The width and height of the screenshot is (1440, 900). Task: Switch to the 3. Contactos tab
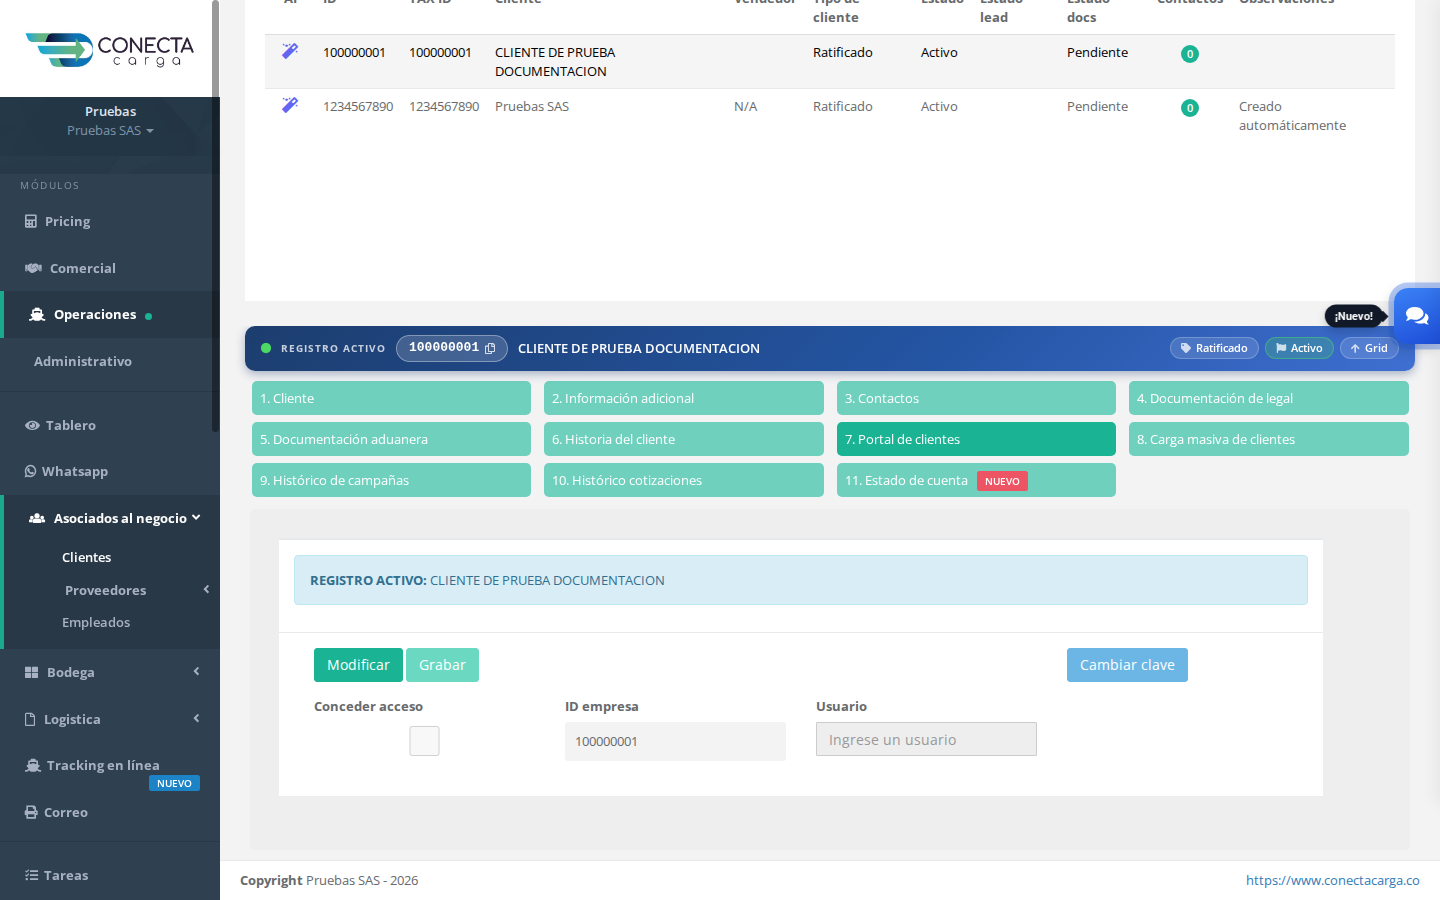tap(976, 398)
